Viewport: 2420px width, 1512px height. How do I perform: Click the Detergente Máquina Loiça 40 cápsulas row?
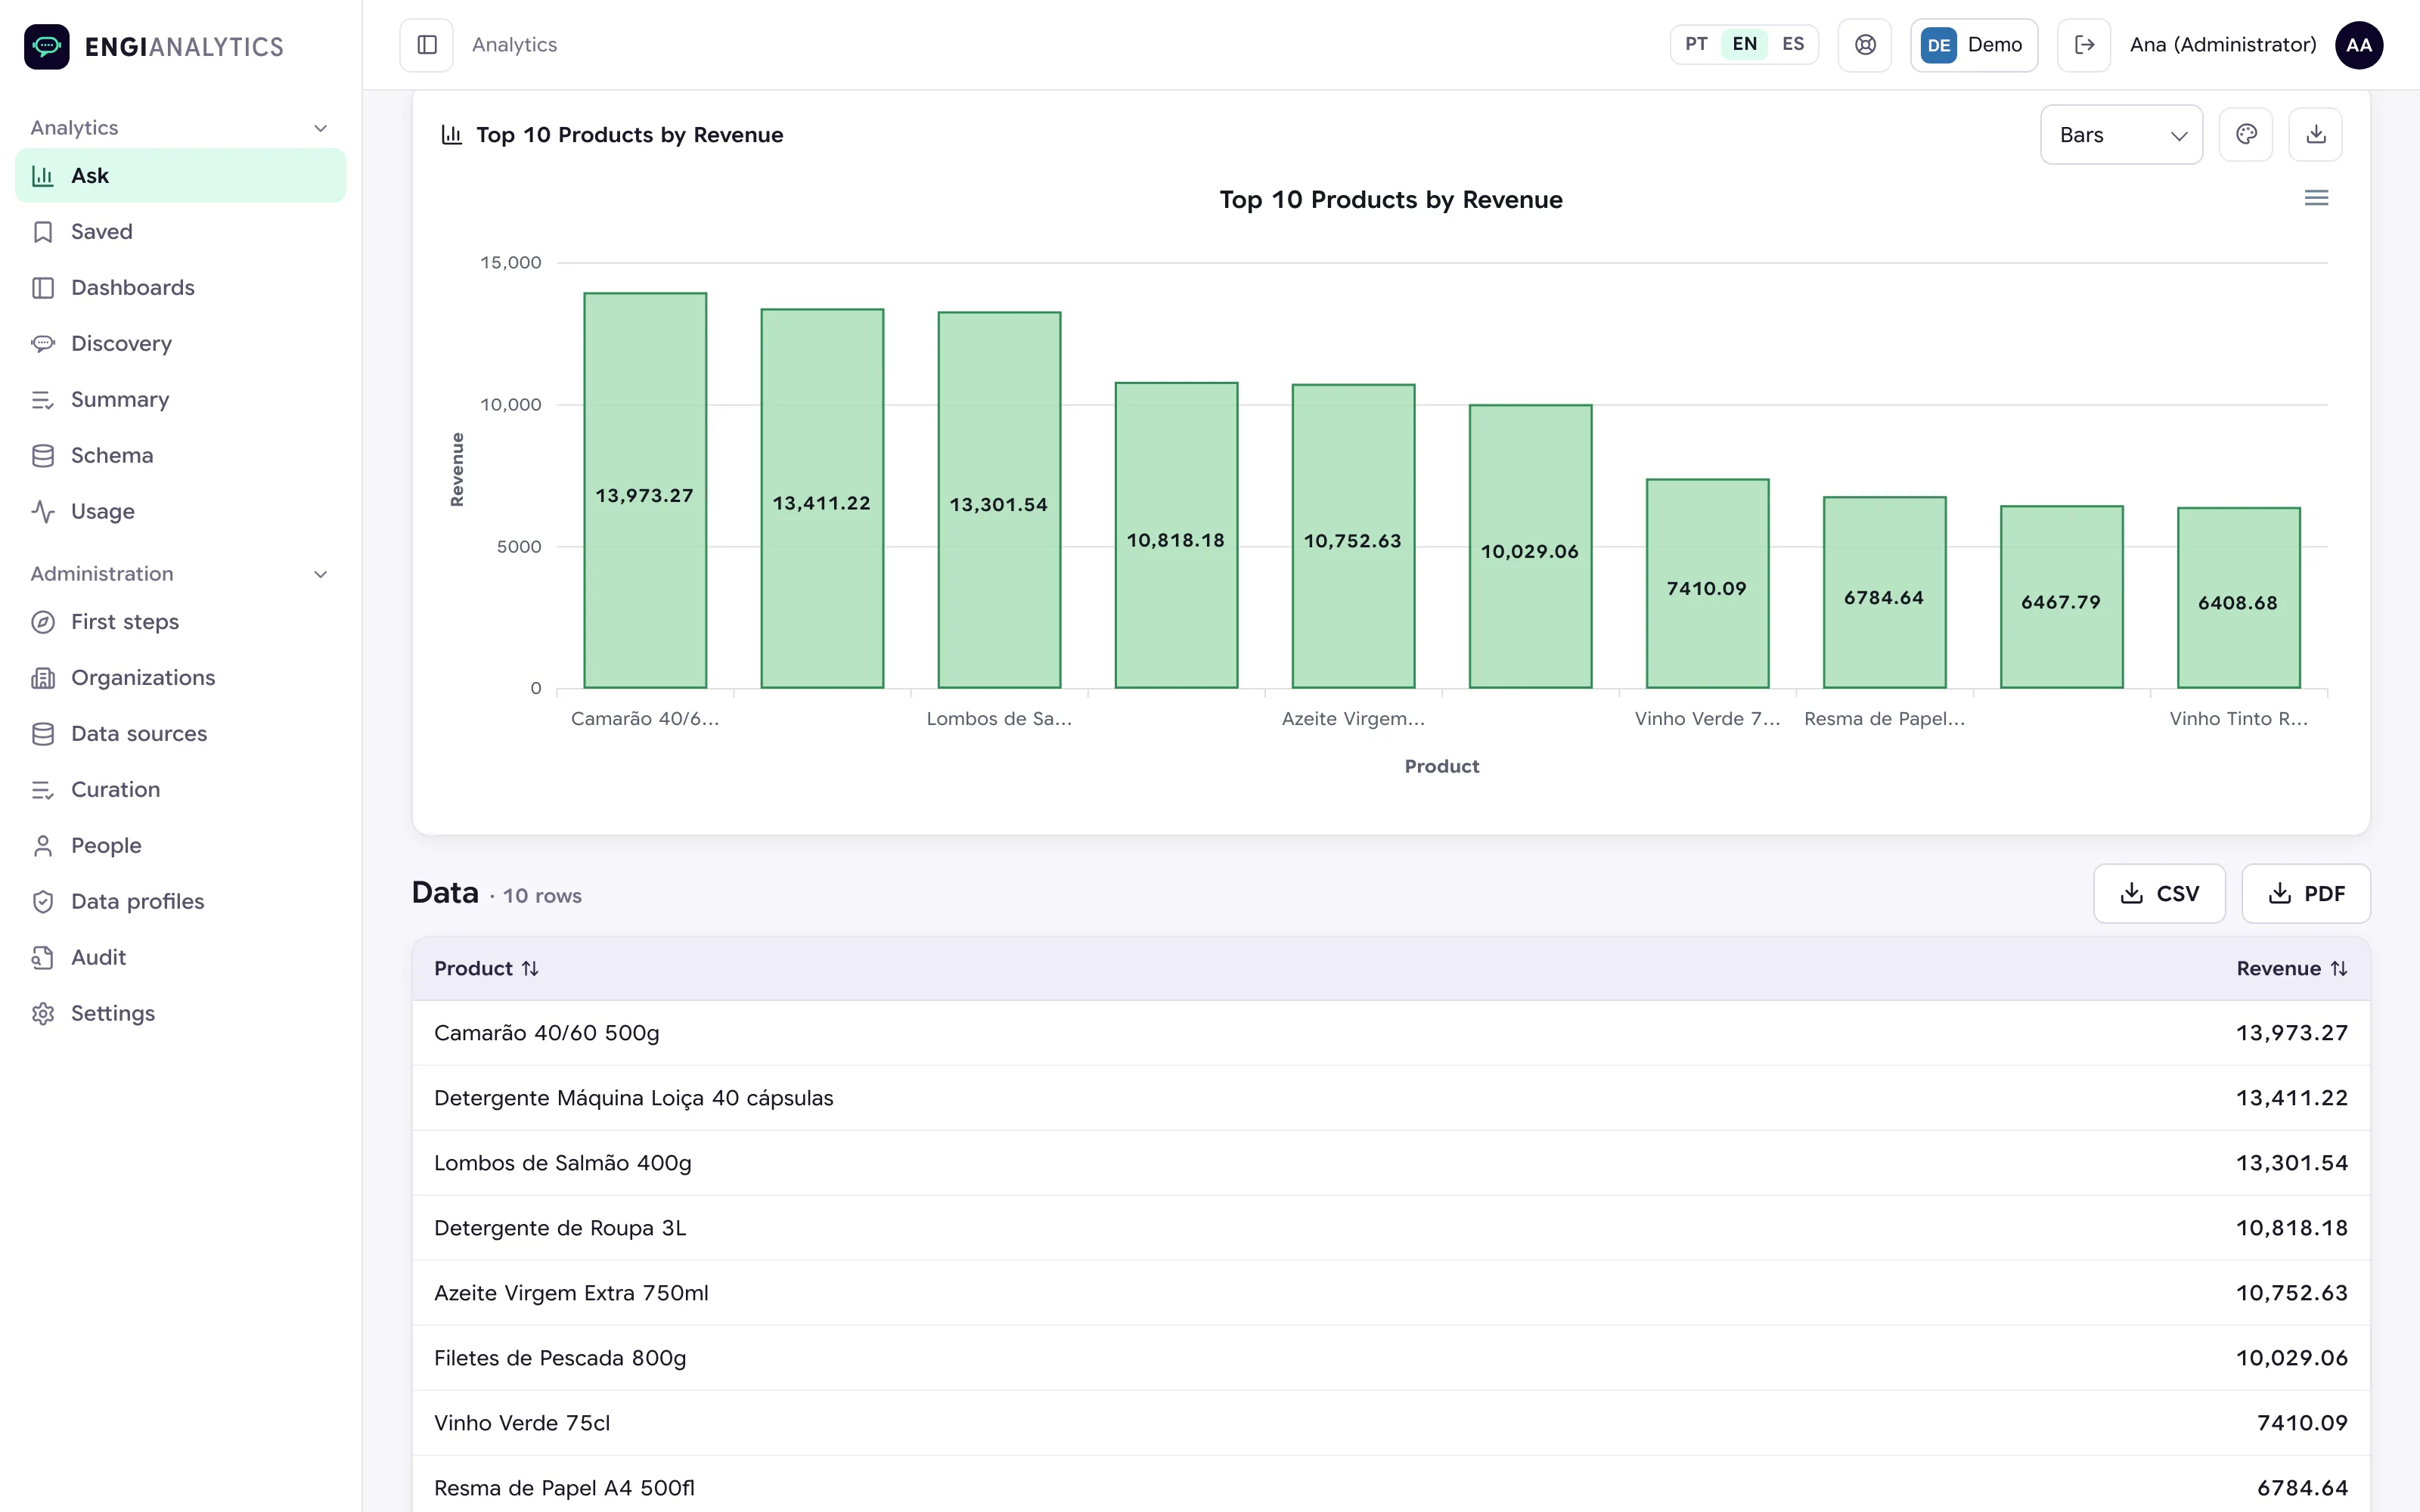pyautogui.click(x=1391, y=1098)
